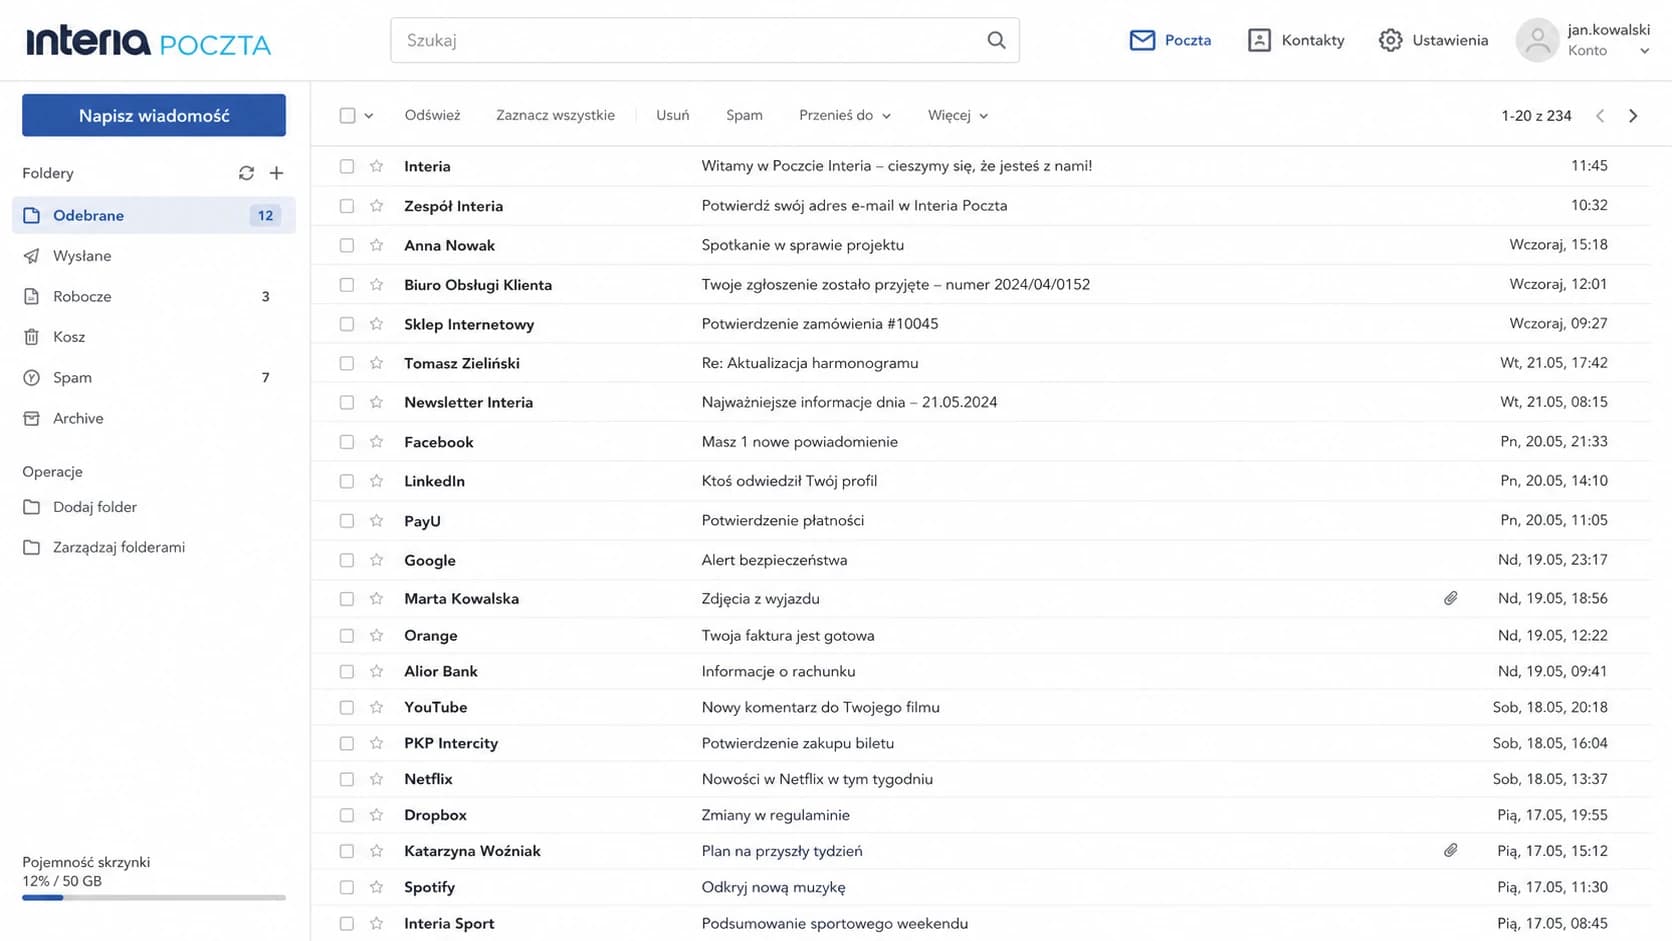This screenshot has height=941, width=1672.
Task: Open the Przenieś do dropdown
Action: [x=845, y=115]
